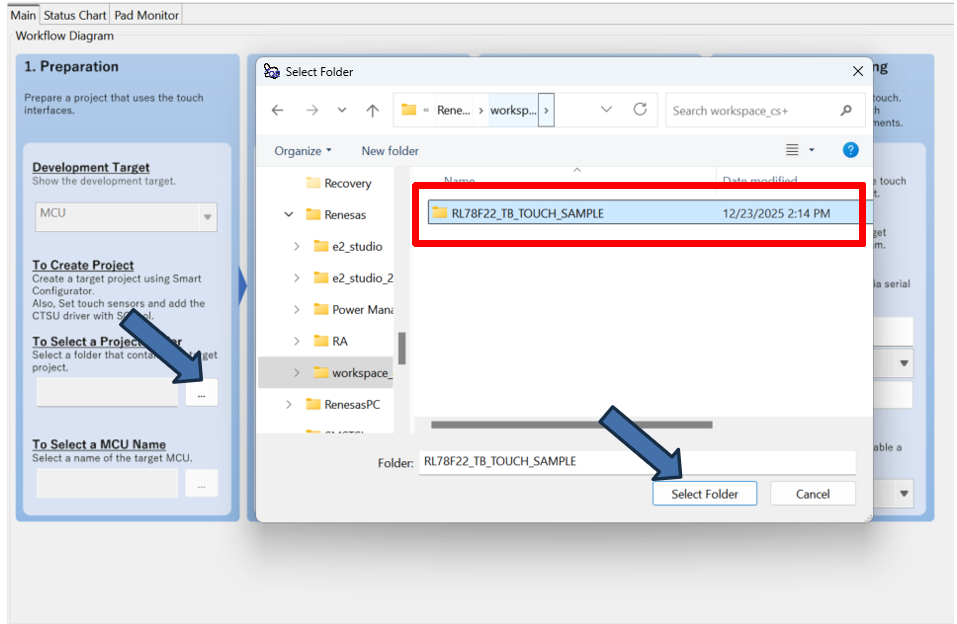
Task: Expand the workspace_ tree node
Action: tap(297, 372)
